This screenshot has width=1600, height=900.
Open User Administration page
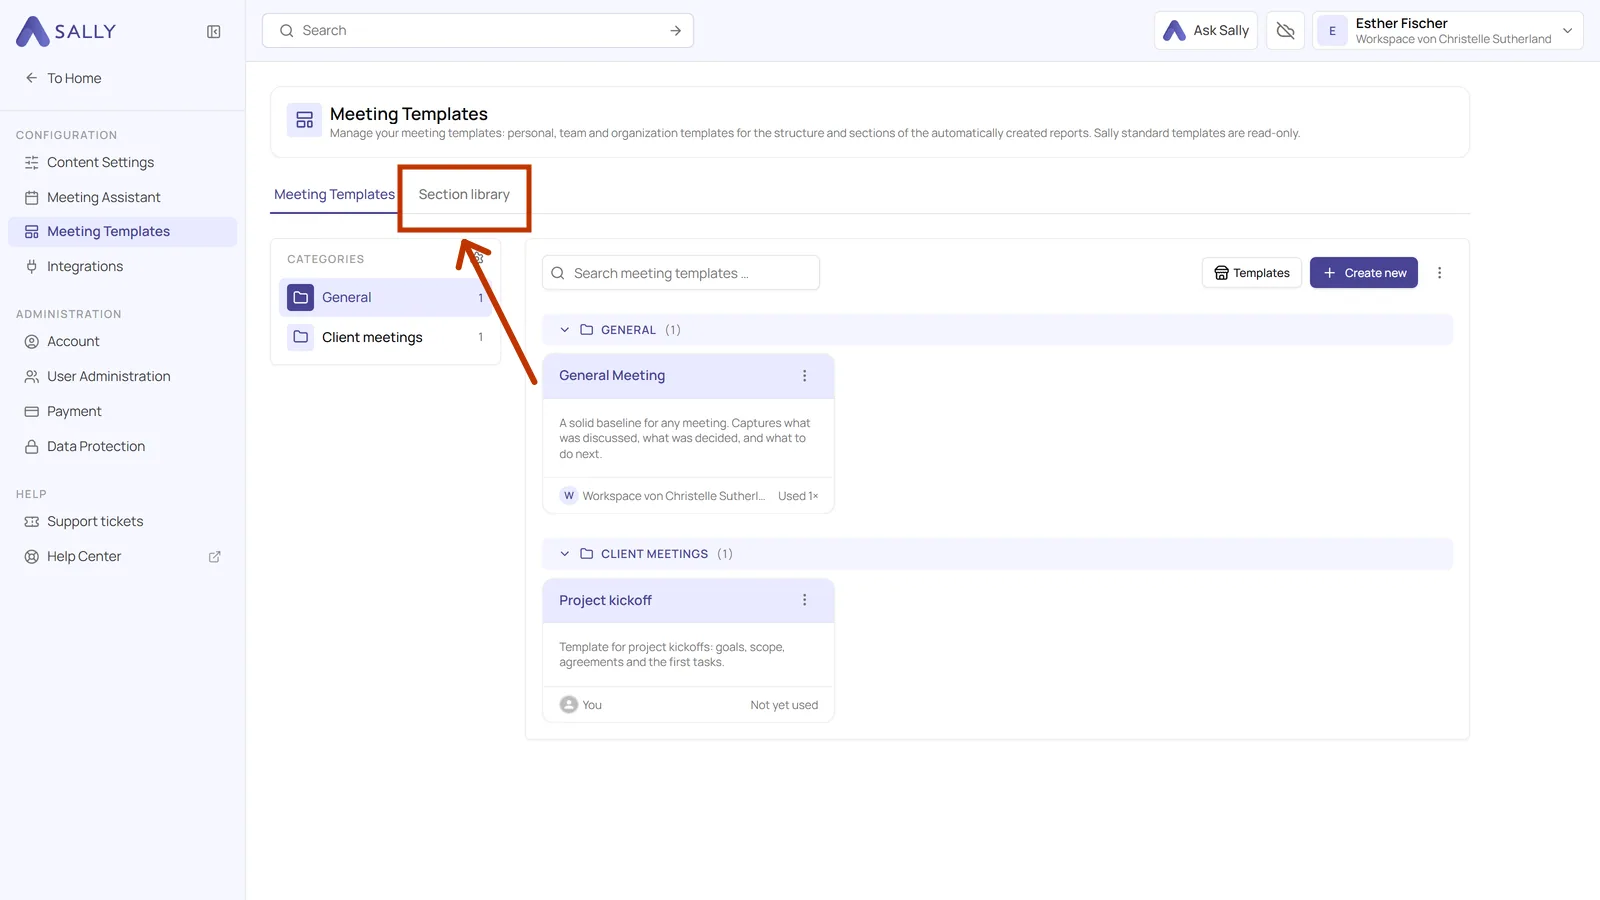pos(122,376)
